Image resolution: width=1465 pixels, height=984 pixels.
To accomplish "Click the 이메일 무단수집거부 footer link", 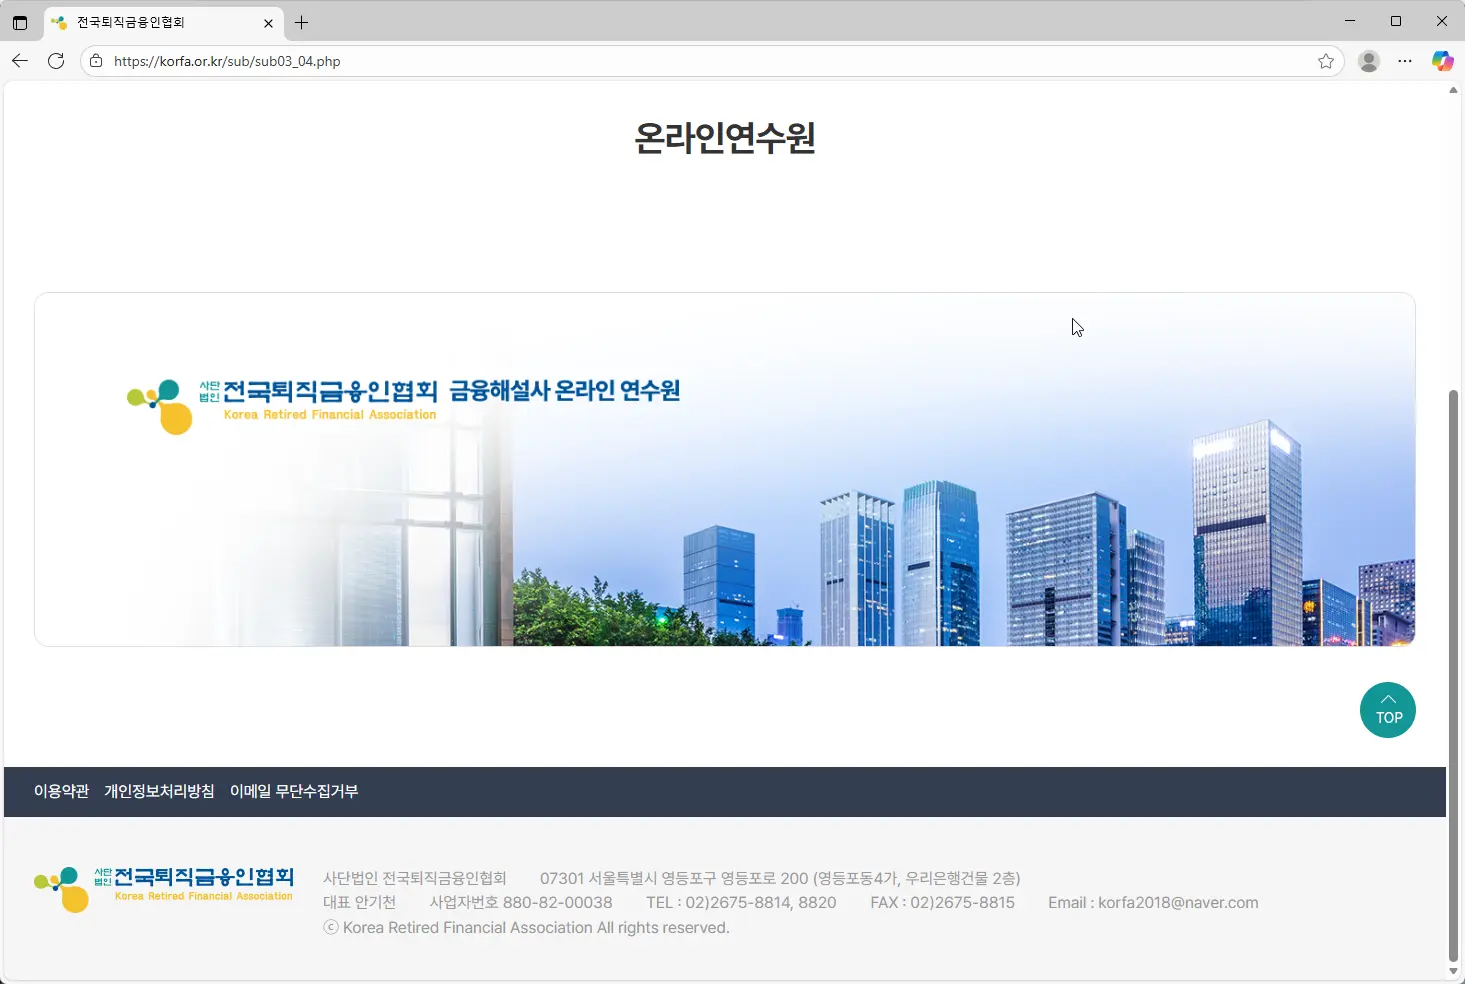I will tap(295, 791).
